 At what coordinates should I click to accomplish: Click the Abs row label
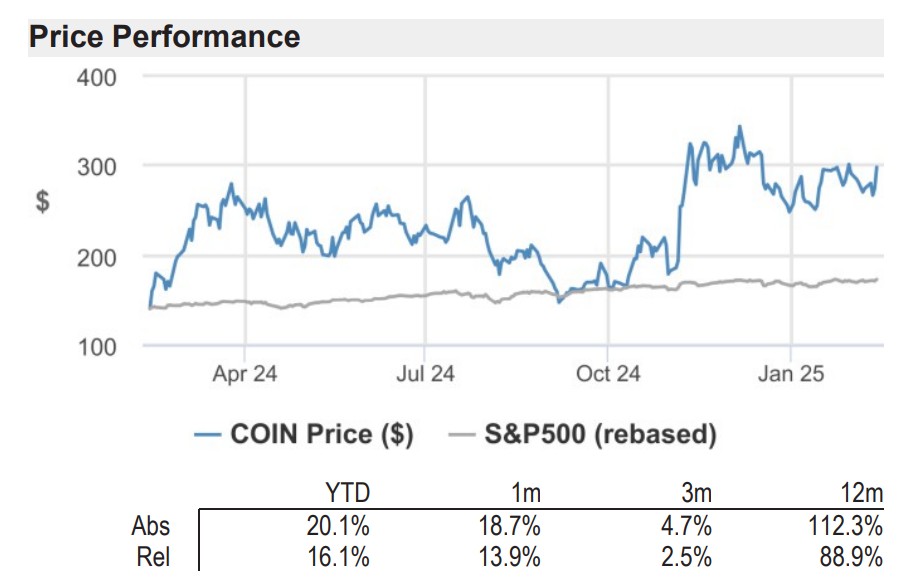pyautogui.click(x=150, y=526)
